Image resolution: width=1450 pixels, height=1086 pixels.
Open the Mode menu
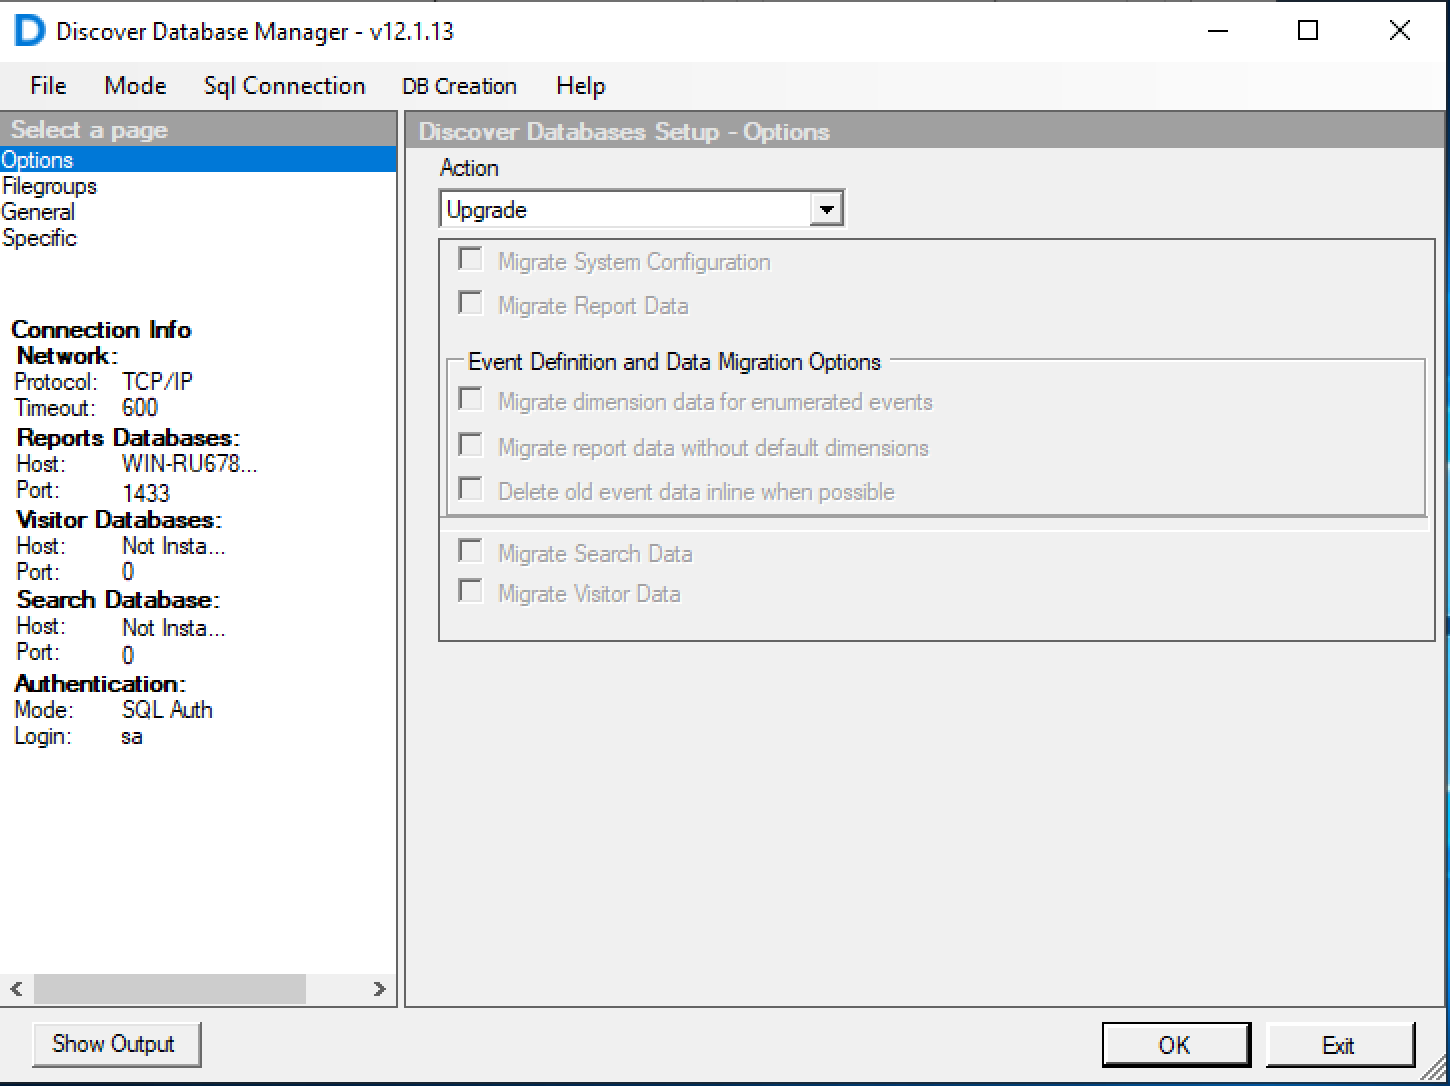pyautogui.click(x=135, y=86)
